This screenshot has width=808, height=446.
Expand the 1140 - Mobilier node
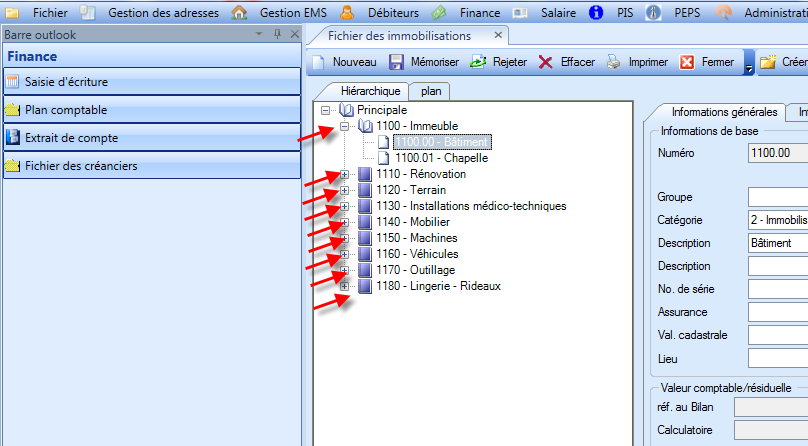click(x=344, y=222)
